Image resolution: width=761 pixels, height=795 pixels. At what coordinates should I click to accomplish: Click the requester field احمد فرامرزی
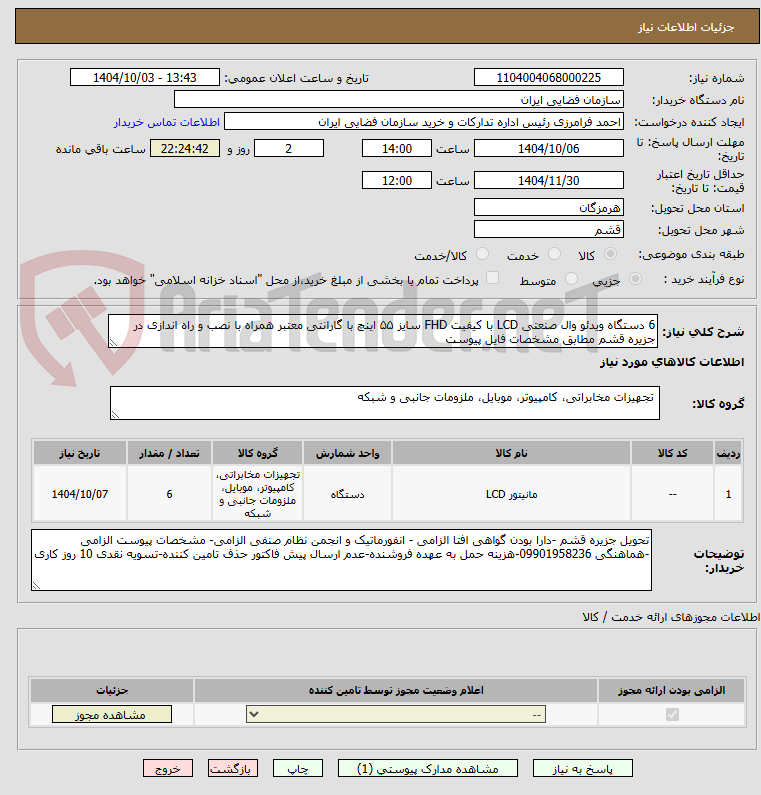pyautogui.click(x=424, y=122)
